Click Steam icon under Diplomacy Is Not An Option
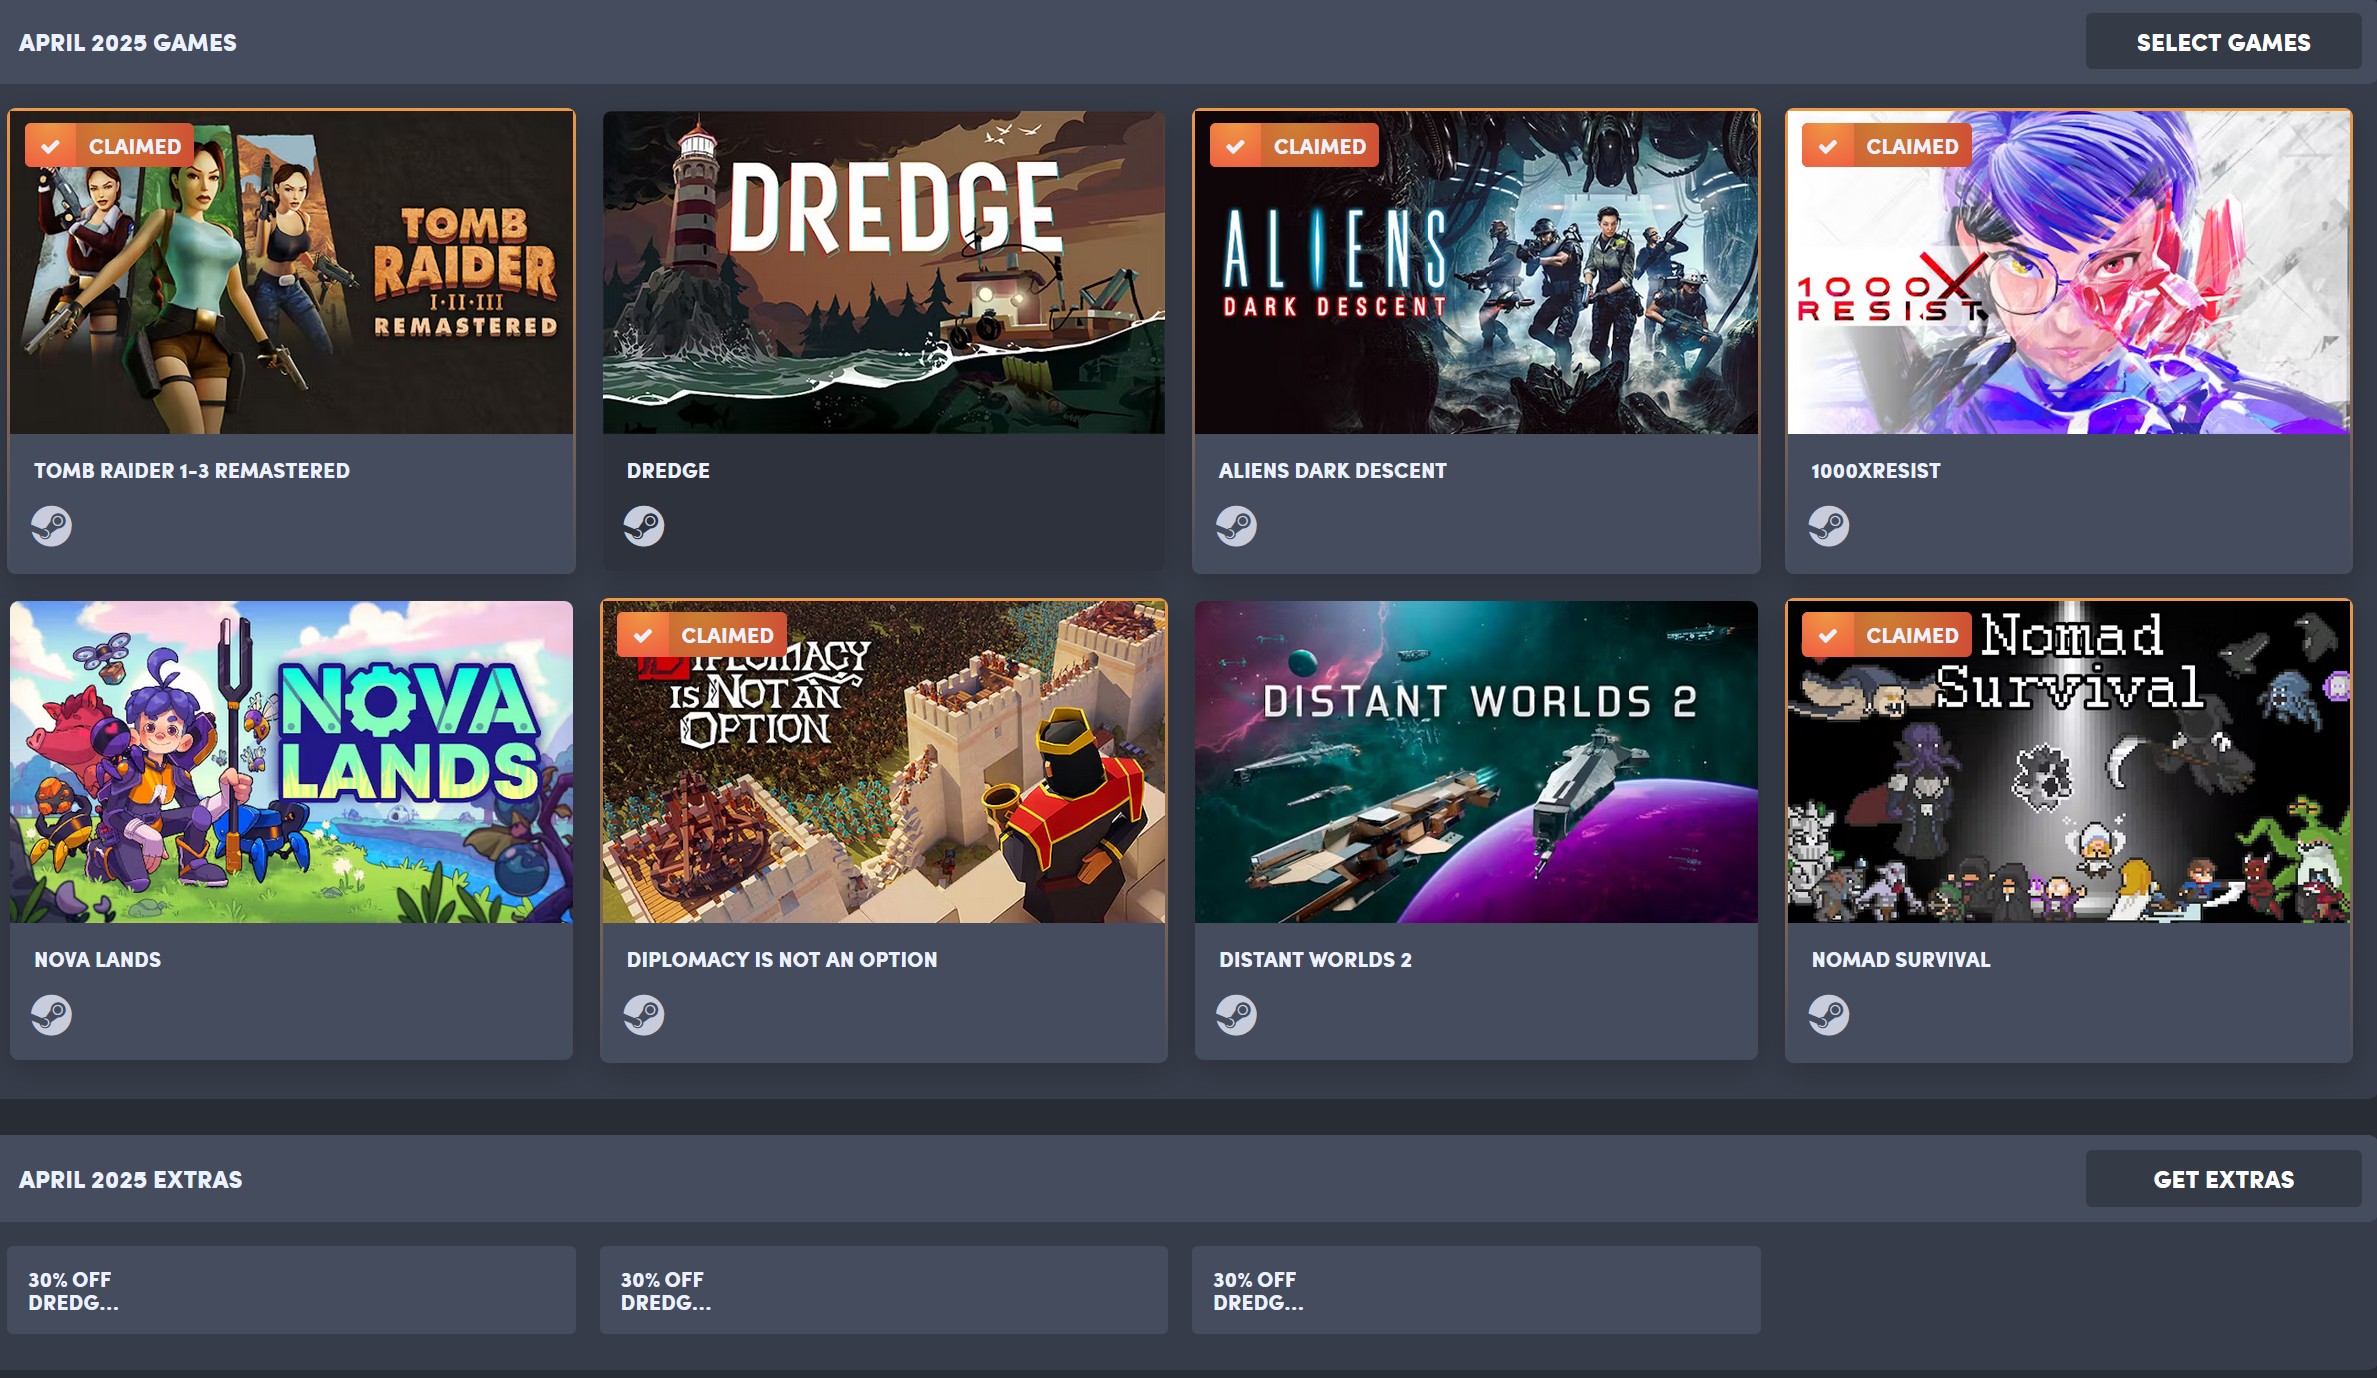This screenshot has height=1378, width=2377. (644, 1015)
